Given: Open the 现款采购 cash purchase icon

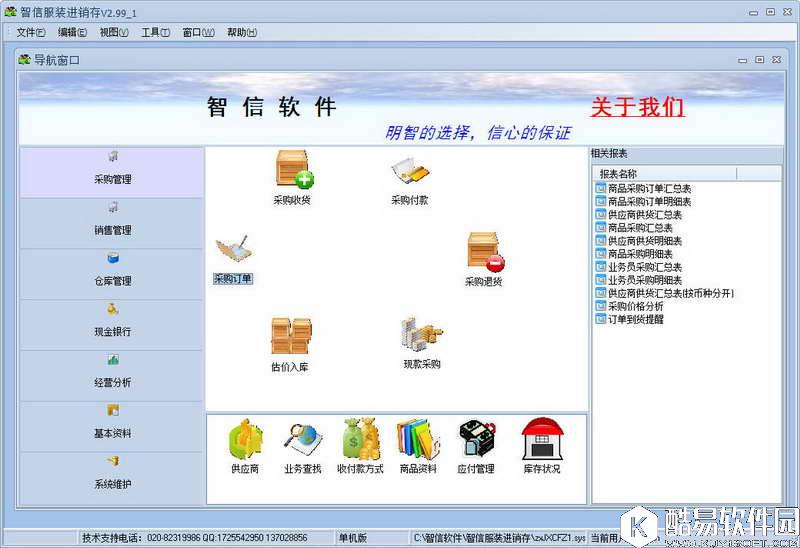Looking at the screenshot, I should tap(421, 334).
